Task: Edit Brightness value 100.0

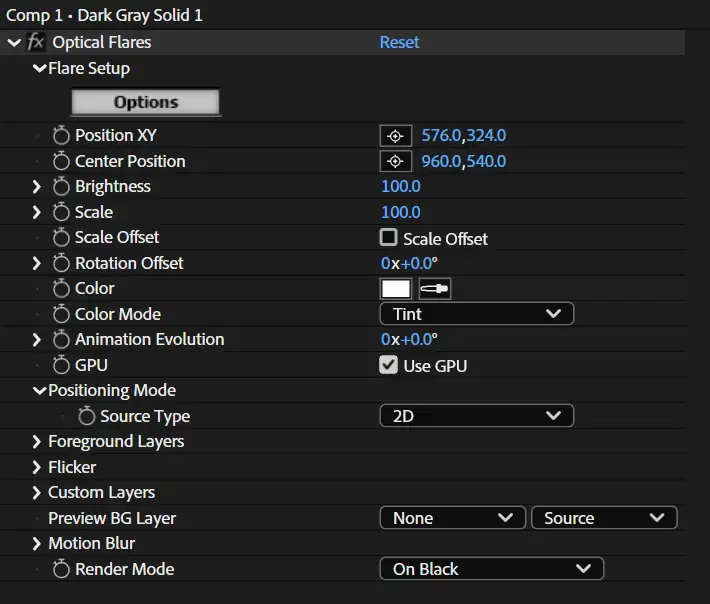Action: pyautogui.click(x=401, y=186)
